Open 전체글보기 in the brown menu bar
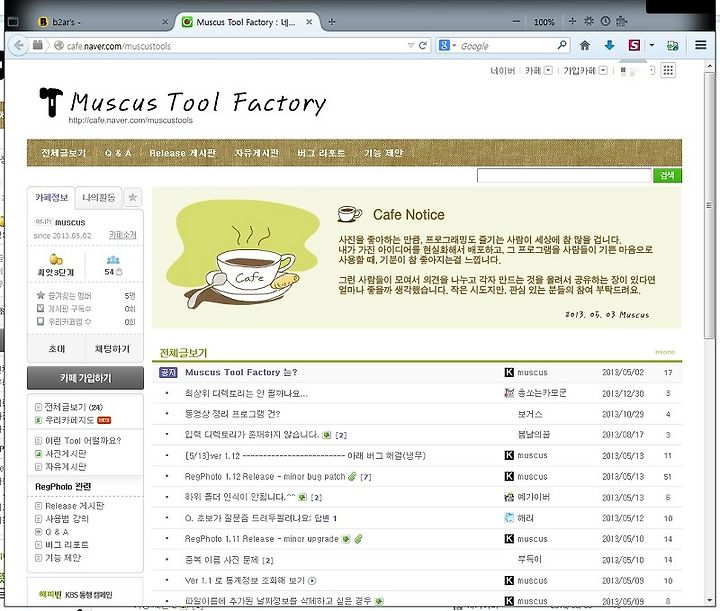This screenshot has width=720, height=611. coord(63,153)
